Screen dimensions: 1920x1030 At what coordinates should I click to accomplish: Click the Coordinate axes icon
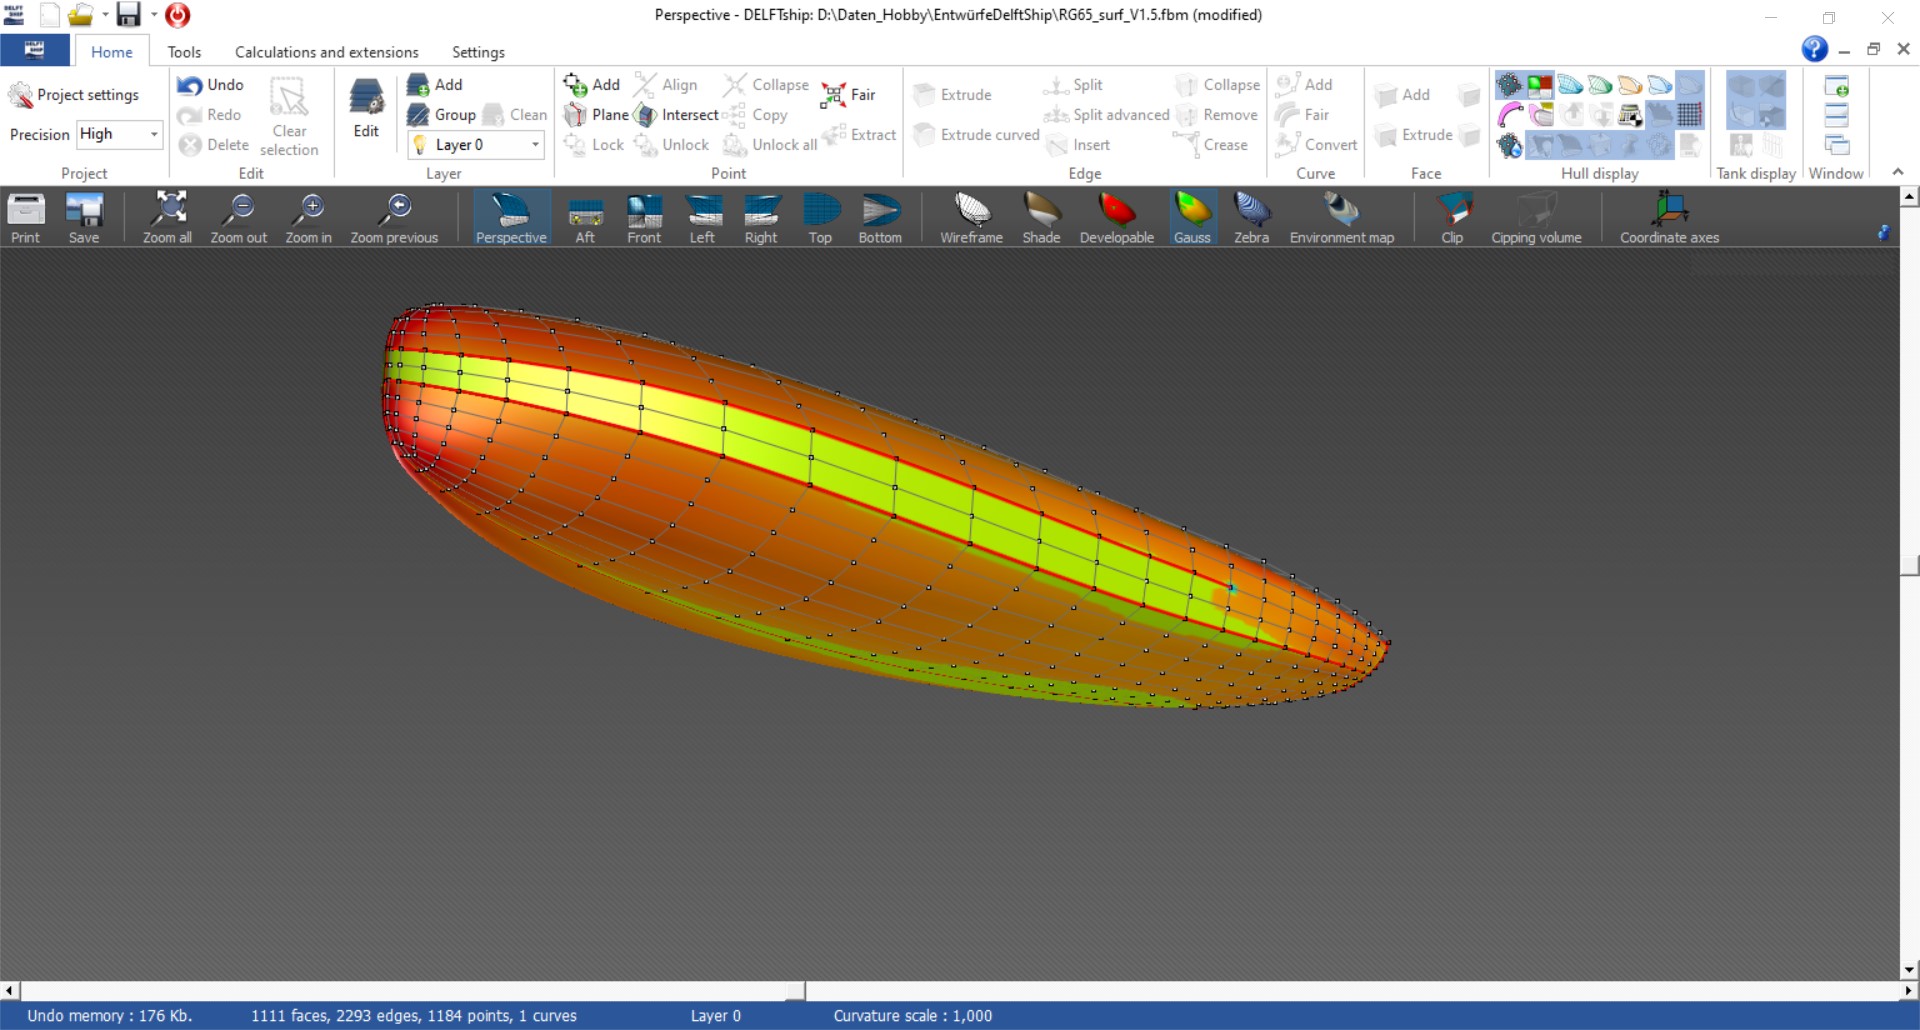point(1669,217)
